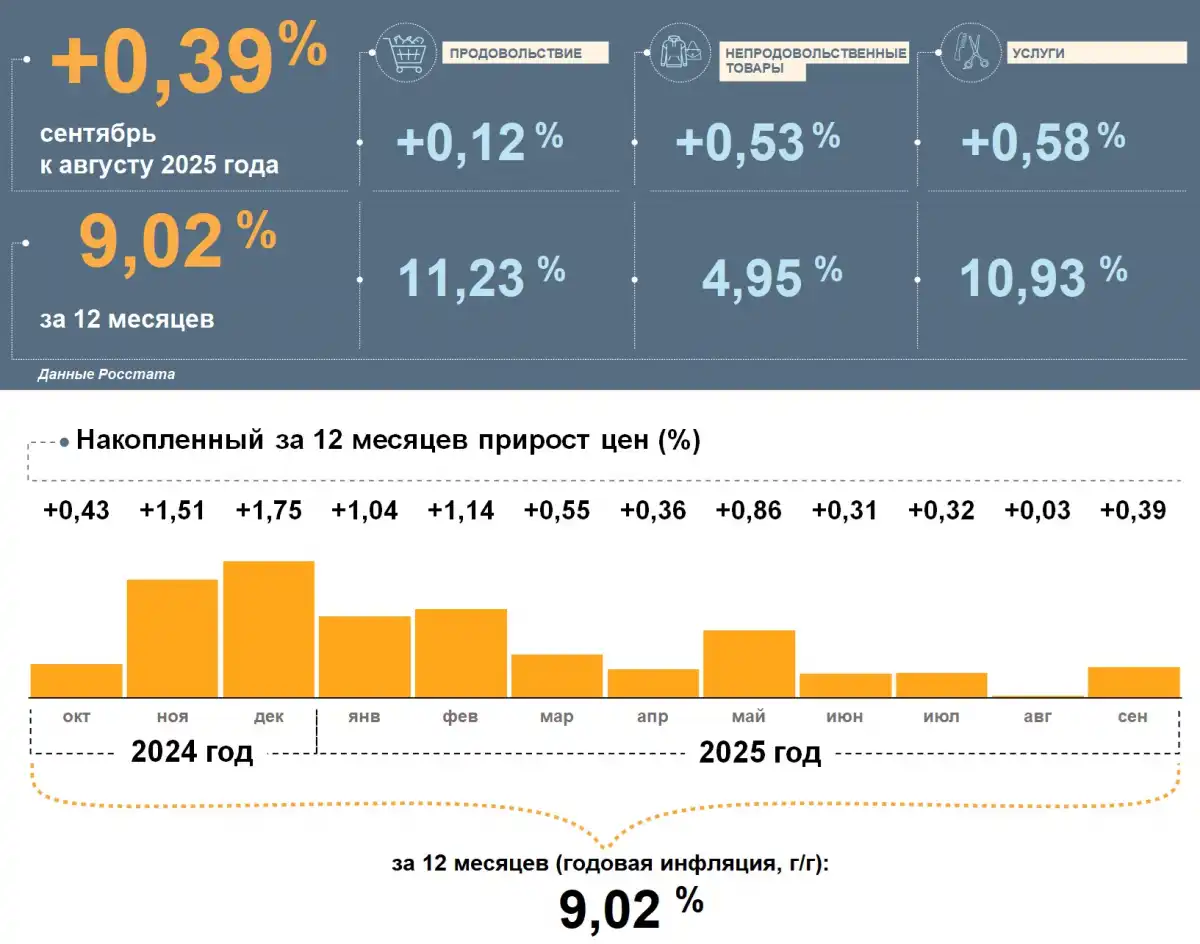This screenshot has height=944, width=1200.
Task: Select the май bar in the chart
Action: 748,663
